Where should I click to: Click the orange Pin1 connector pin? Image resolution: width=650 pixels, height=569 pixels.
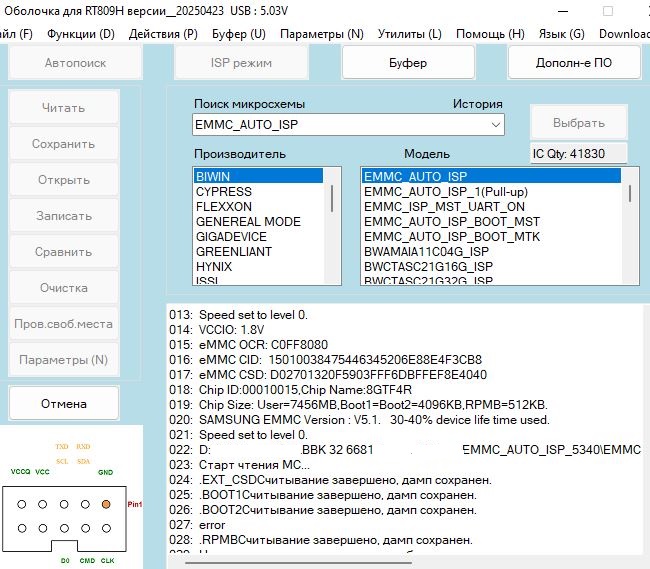pos(106,504)
